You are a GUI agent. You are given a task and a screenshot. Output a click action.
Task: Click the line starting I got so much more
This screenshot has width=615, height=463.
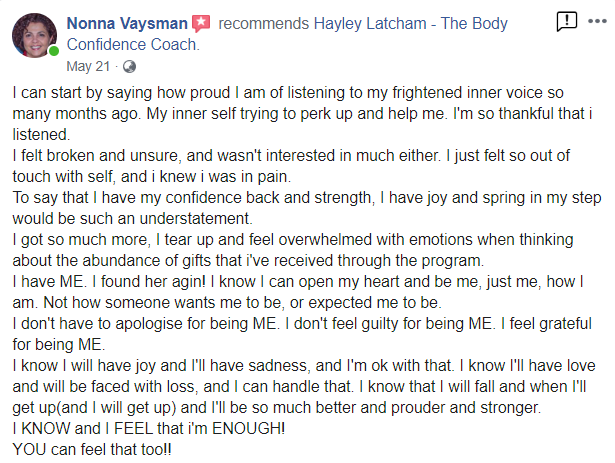tap(293, 240)
